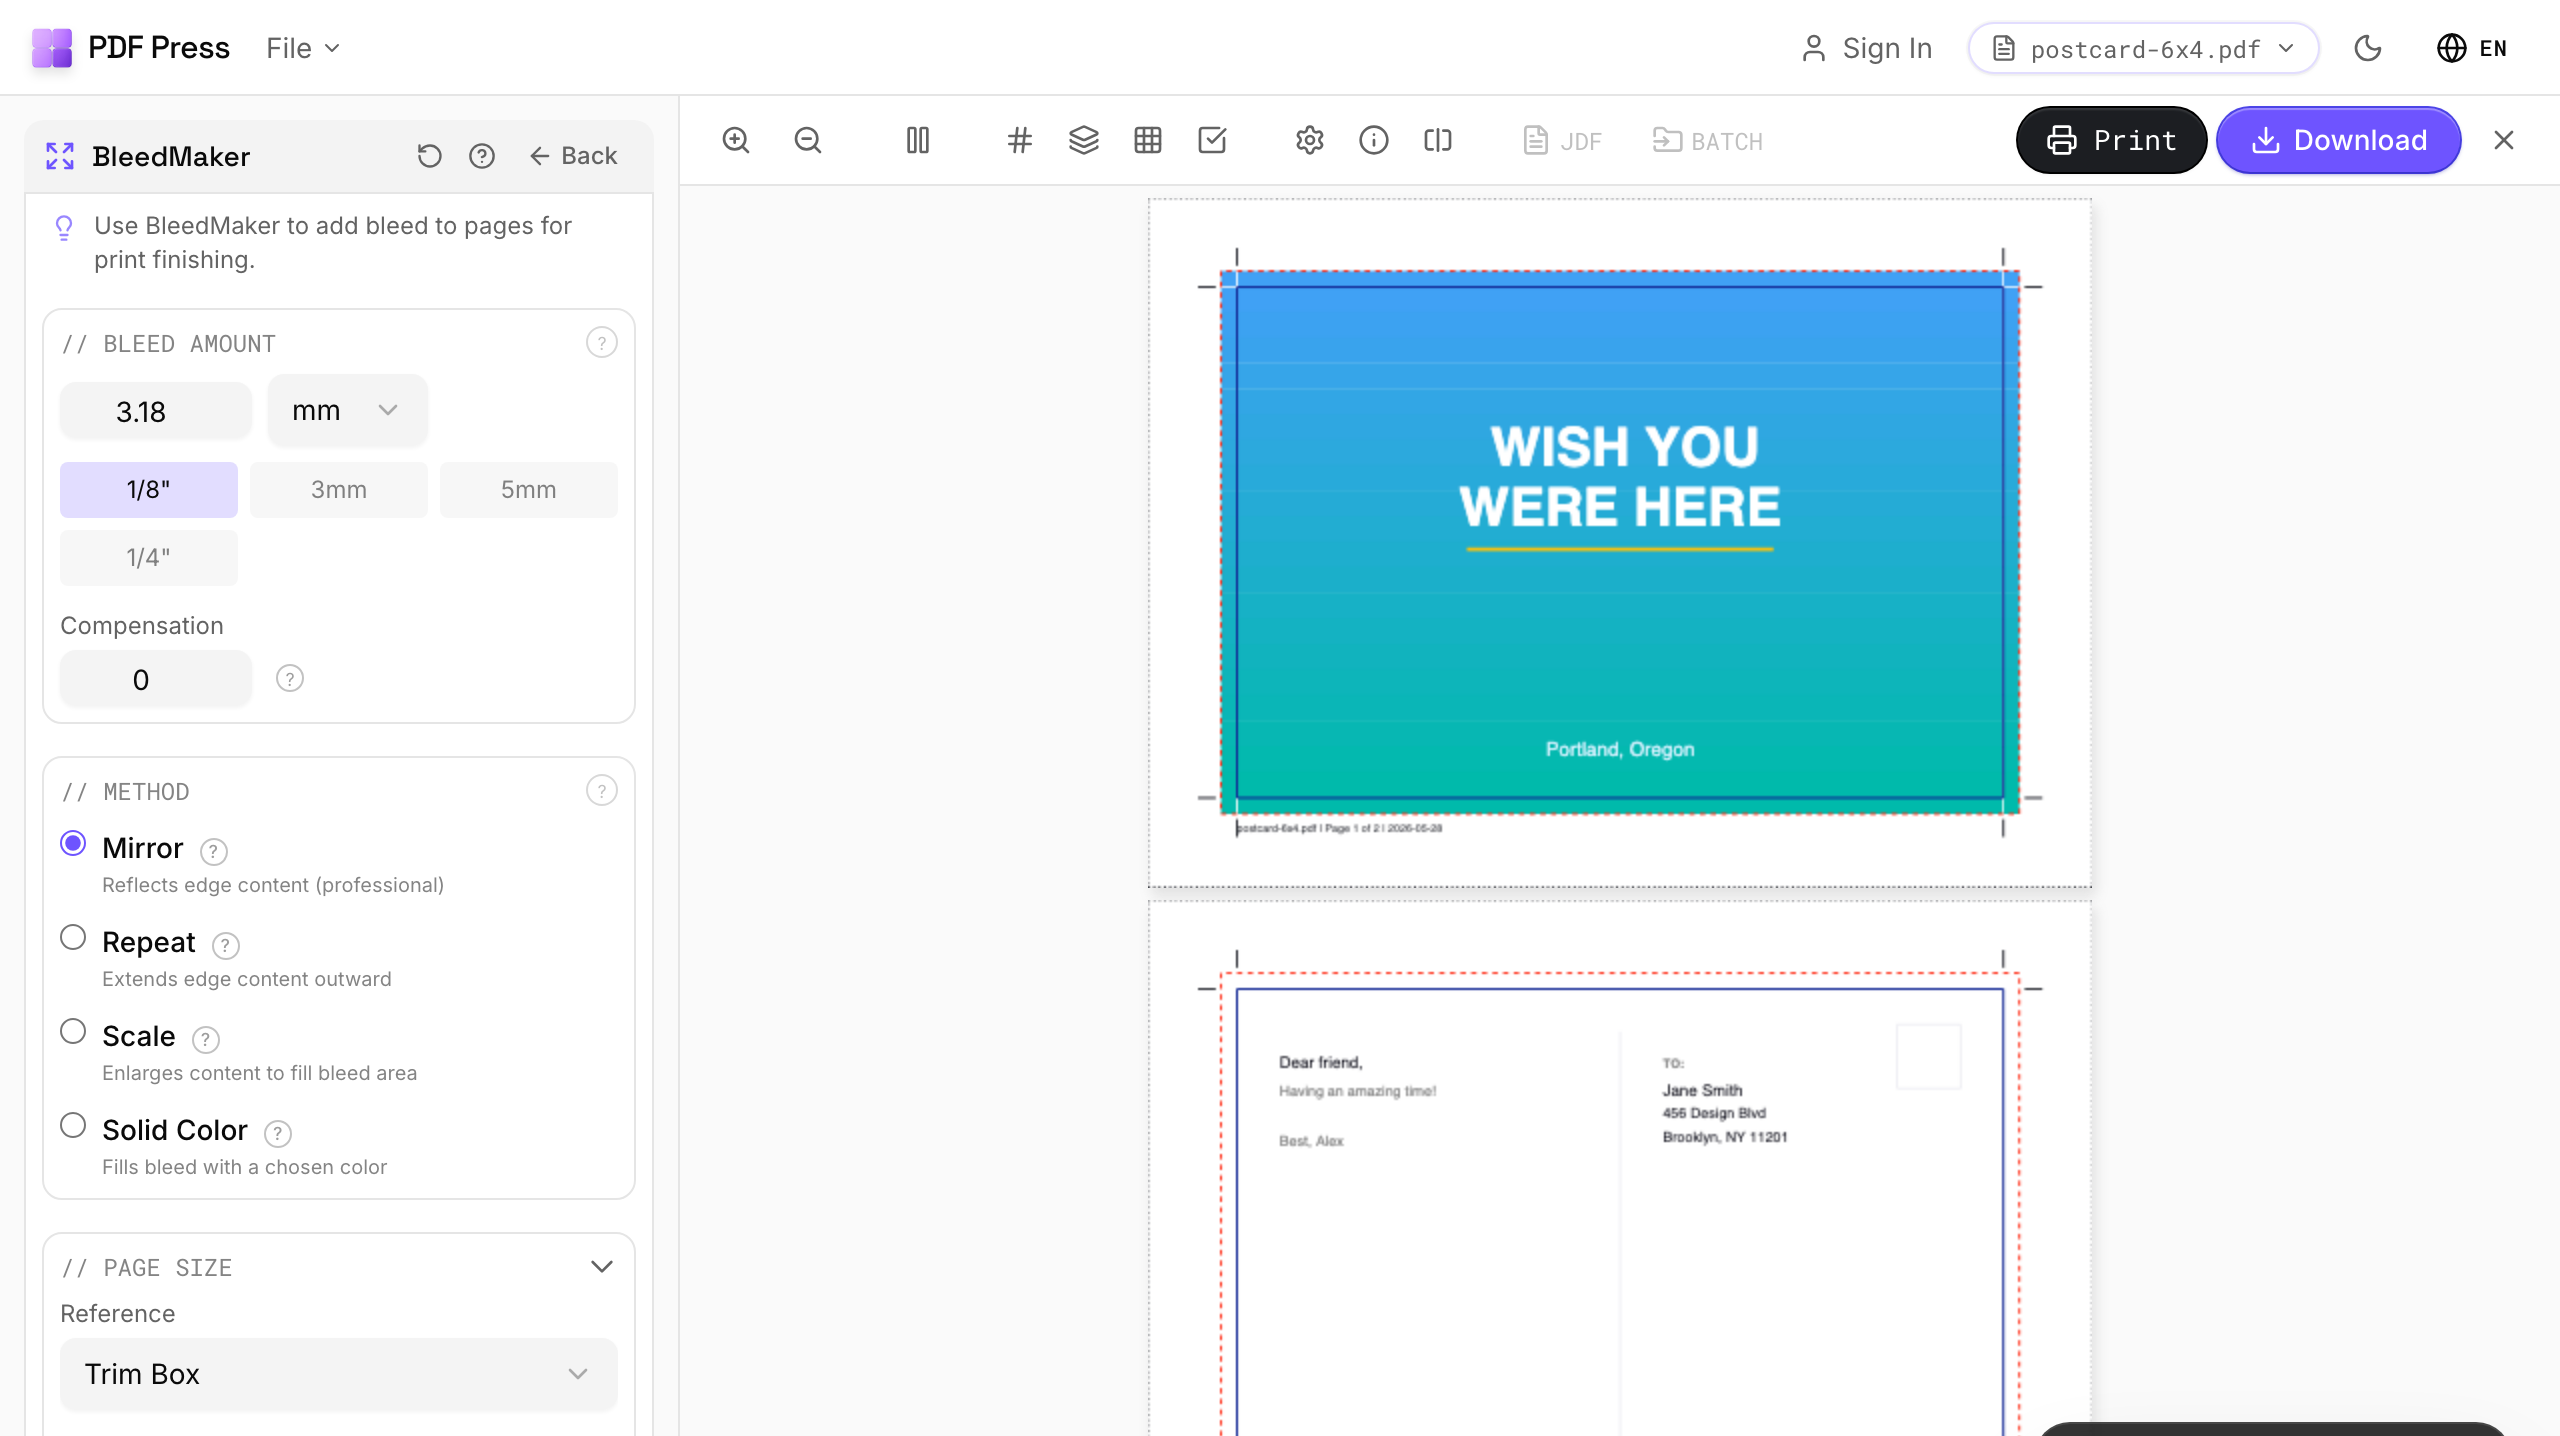Click Sign In
The width and height of the screenshot is (2560, 1436).
pos(1866,48)
